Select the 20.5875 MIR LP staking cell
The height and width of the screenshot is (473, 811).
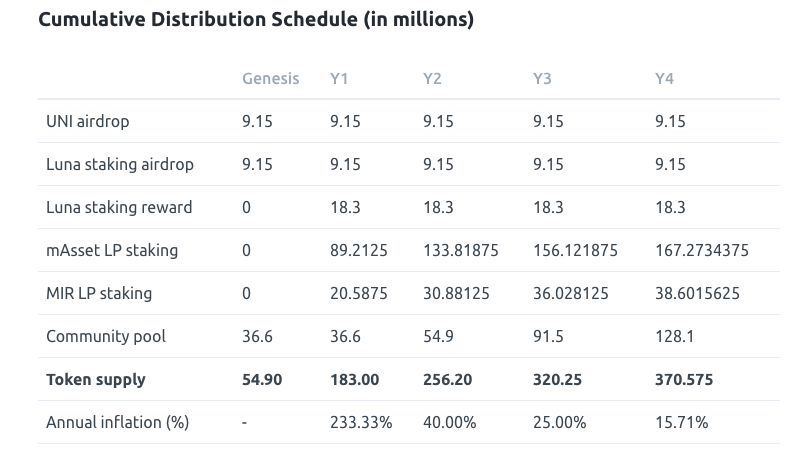[x=359, y=294]
